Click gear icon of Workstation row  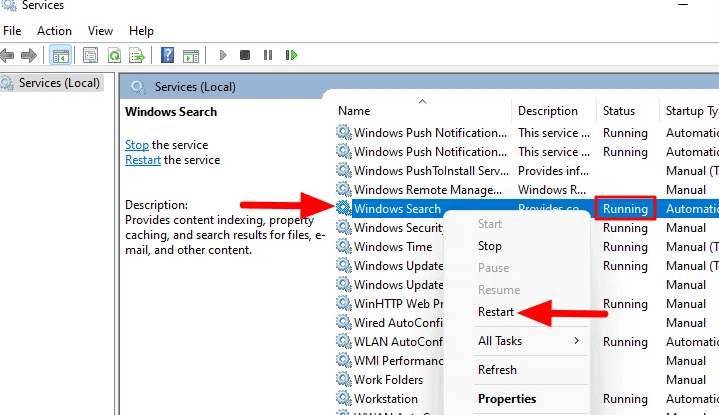343,398
